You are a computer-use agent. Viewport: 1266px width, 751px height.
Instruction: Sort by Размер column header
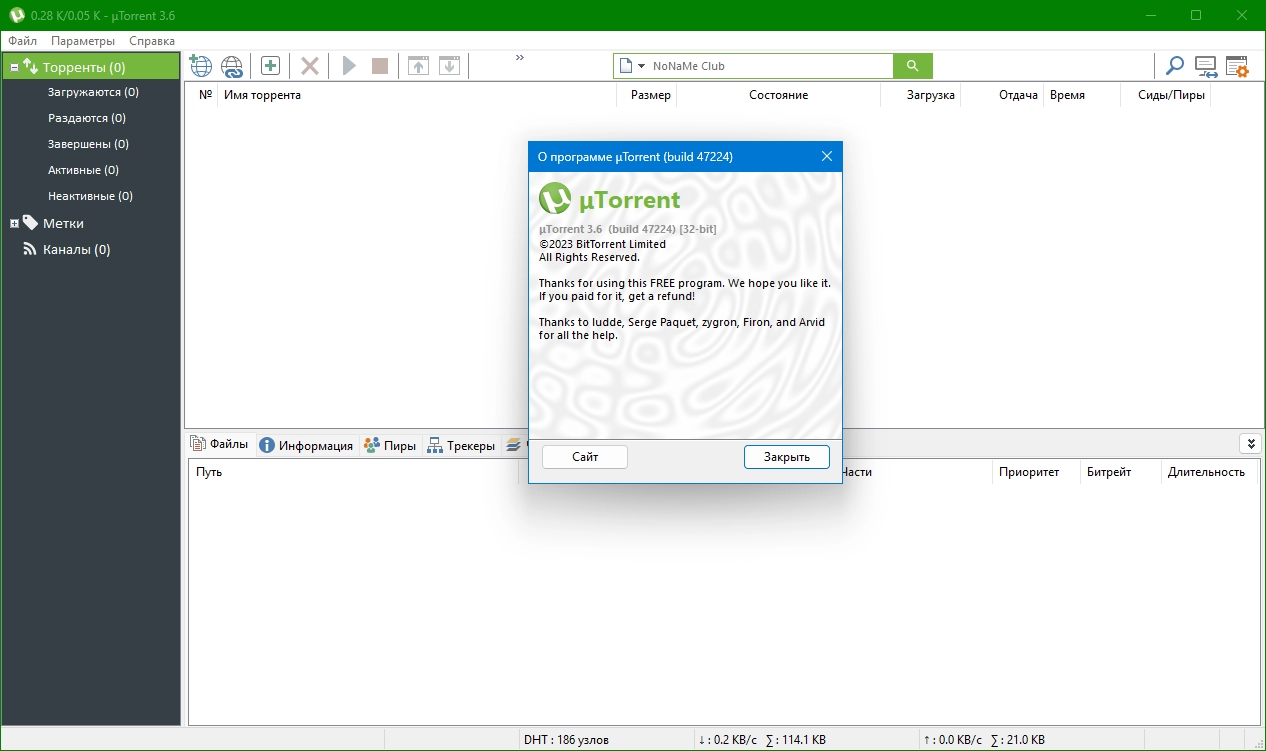(x=648, y=95)
